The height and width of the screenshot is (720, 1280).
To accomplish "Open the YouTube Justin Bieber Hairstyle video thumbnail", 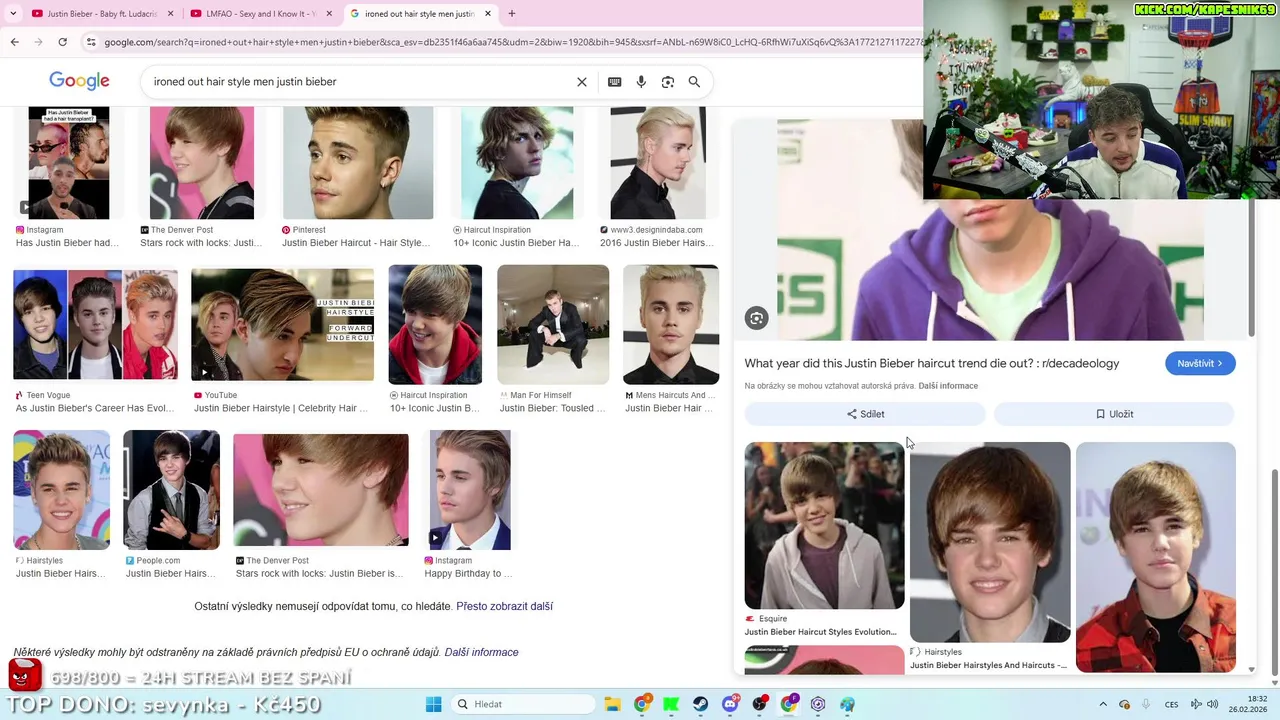I will tap(283, 325).
